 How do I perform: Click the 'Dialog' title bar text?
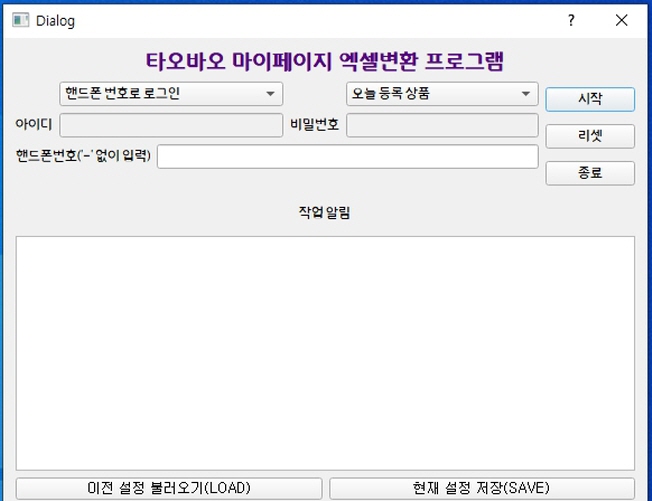pyautogui.click(x=55, y=21)
